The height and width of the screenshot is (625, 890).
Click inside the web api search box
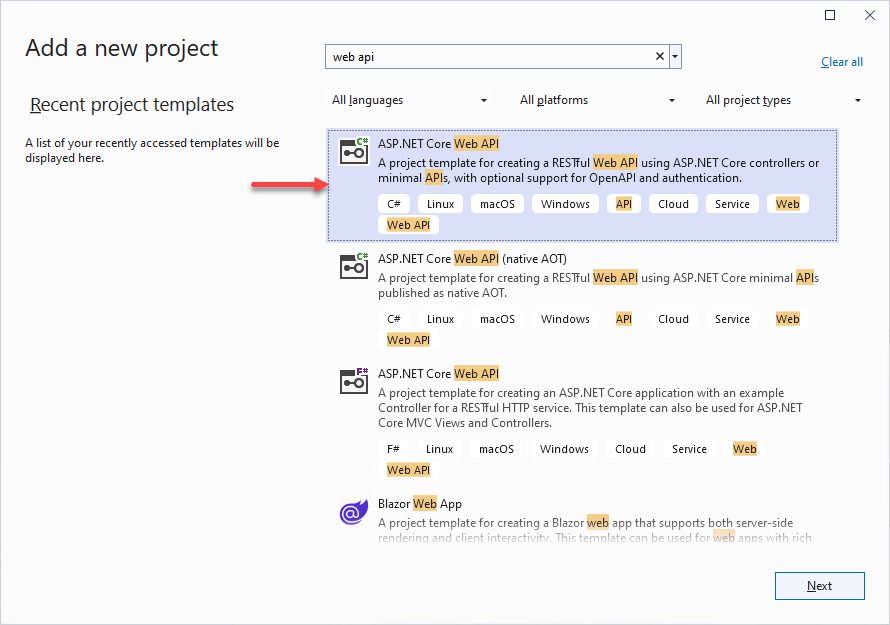(490, 57)
